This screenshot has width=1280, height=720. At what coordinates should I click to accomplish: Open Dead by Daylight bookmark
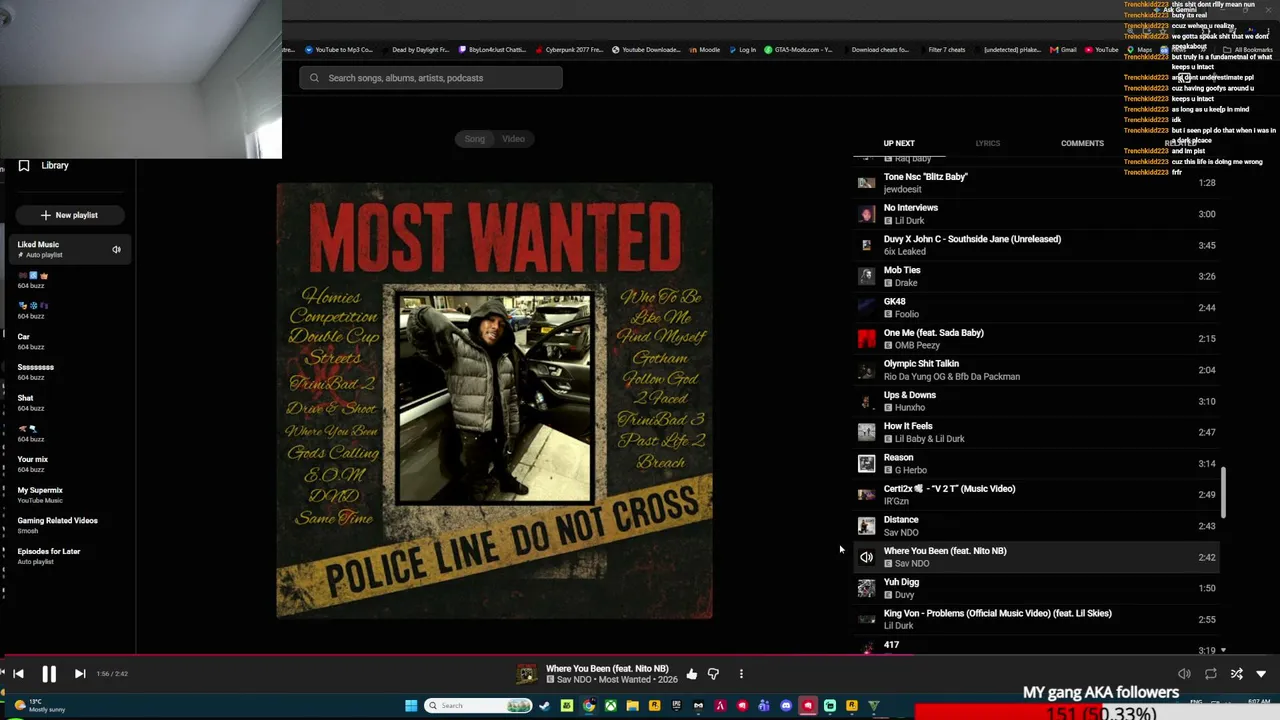pyautogui.click(x=415, y=50)
